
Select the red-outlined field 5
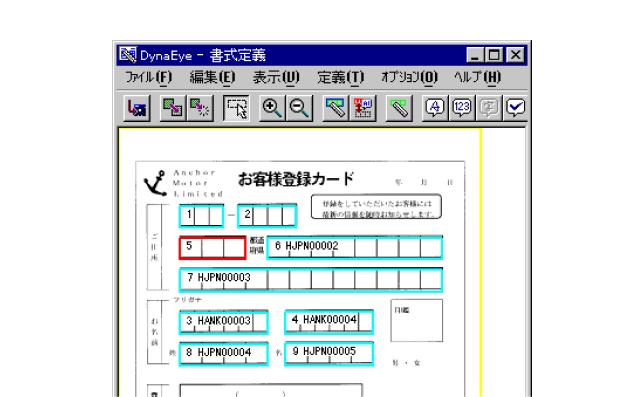tap(212, 248)
